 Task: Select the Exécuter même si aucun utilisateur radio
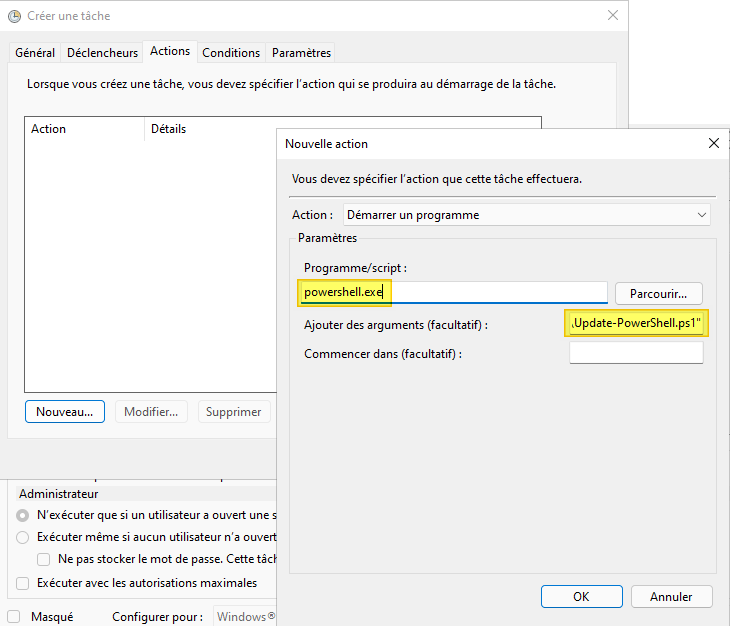[x=23, y=537]
